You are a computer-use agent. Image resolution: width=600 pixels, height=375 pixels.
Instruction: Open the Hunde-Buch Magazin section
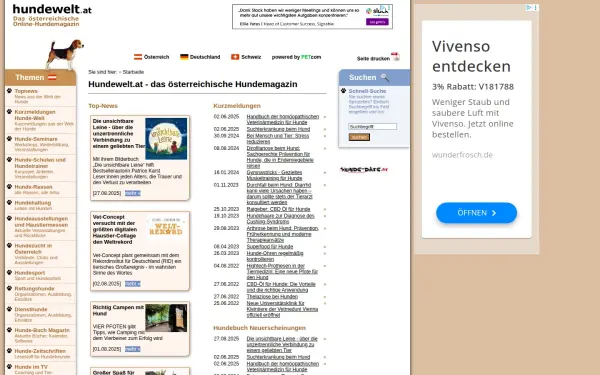pyautogui.click(x=42, y=330)
